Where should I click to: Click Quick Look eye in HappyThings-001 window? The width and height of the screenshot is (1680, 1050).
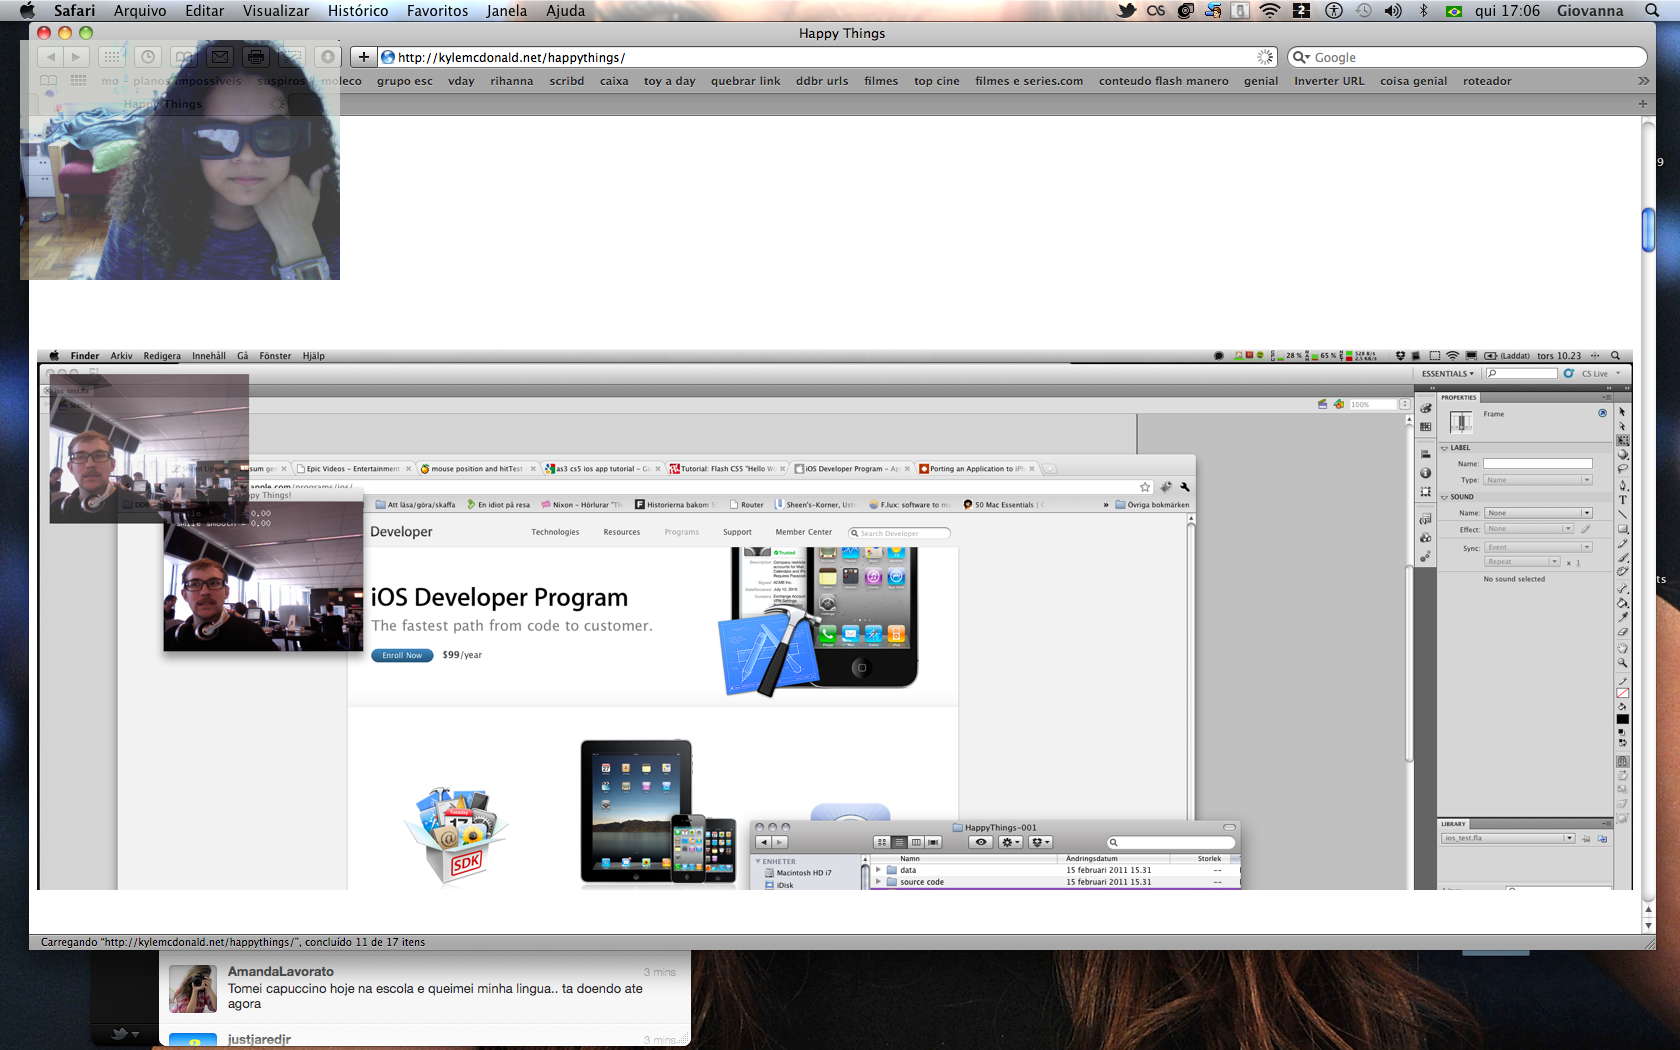981,842
